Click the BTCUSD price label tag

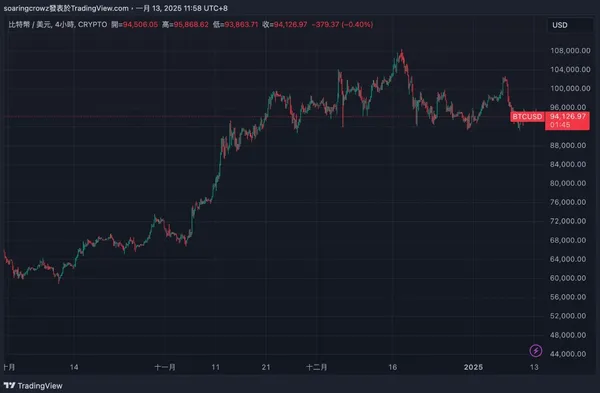pos(527,116)
